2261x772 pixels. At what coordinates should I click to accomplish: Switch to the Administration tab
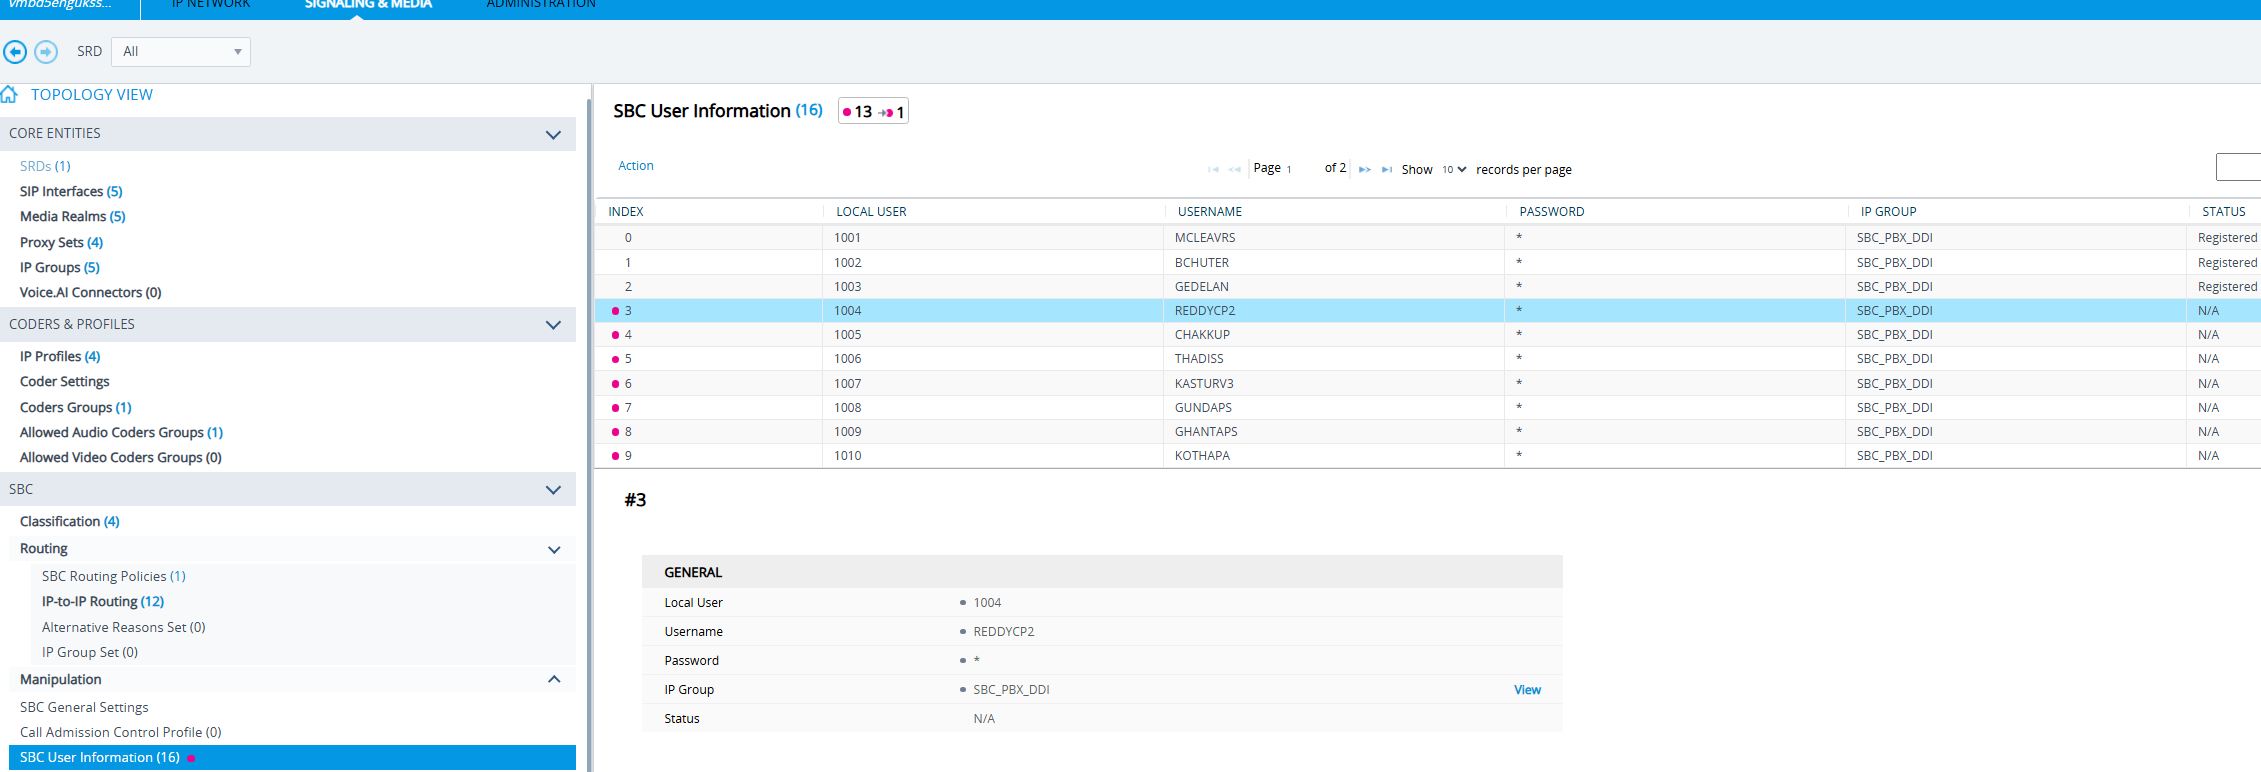(x=541, y=5)
